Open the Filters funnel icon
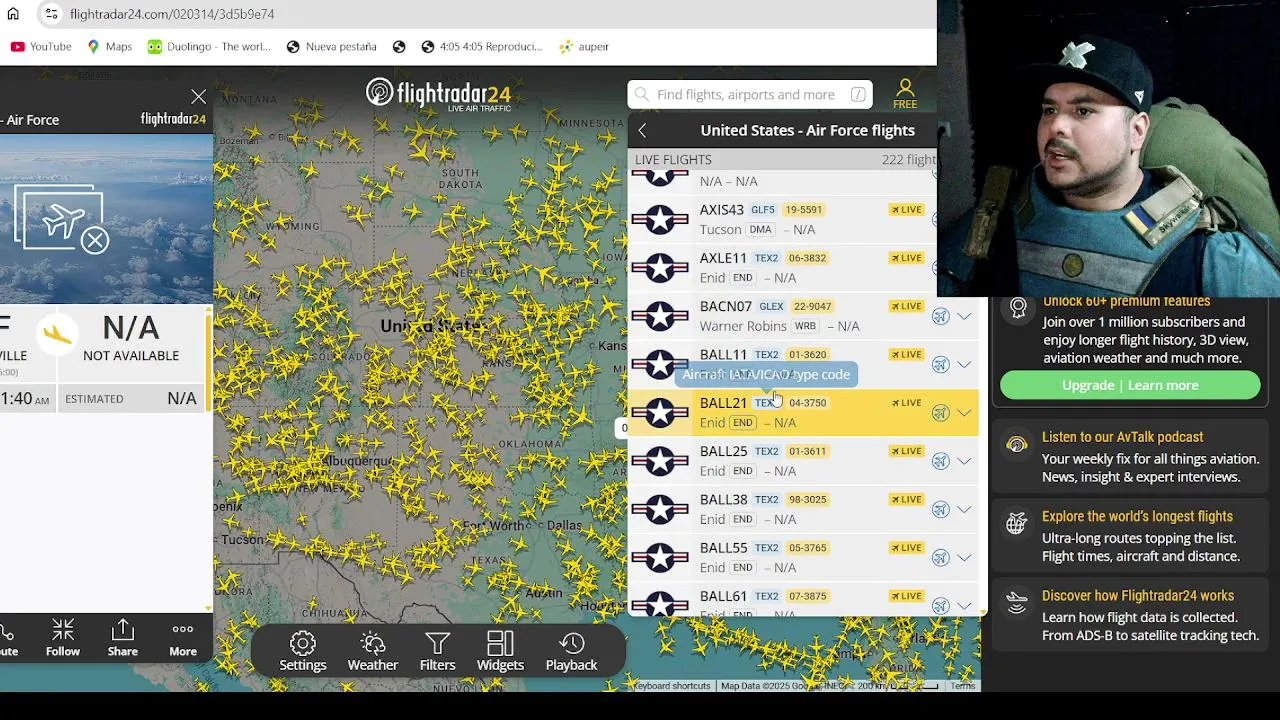The width and height of the screenshot is (1280, 720). 437,651
